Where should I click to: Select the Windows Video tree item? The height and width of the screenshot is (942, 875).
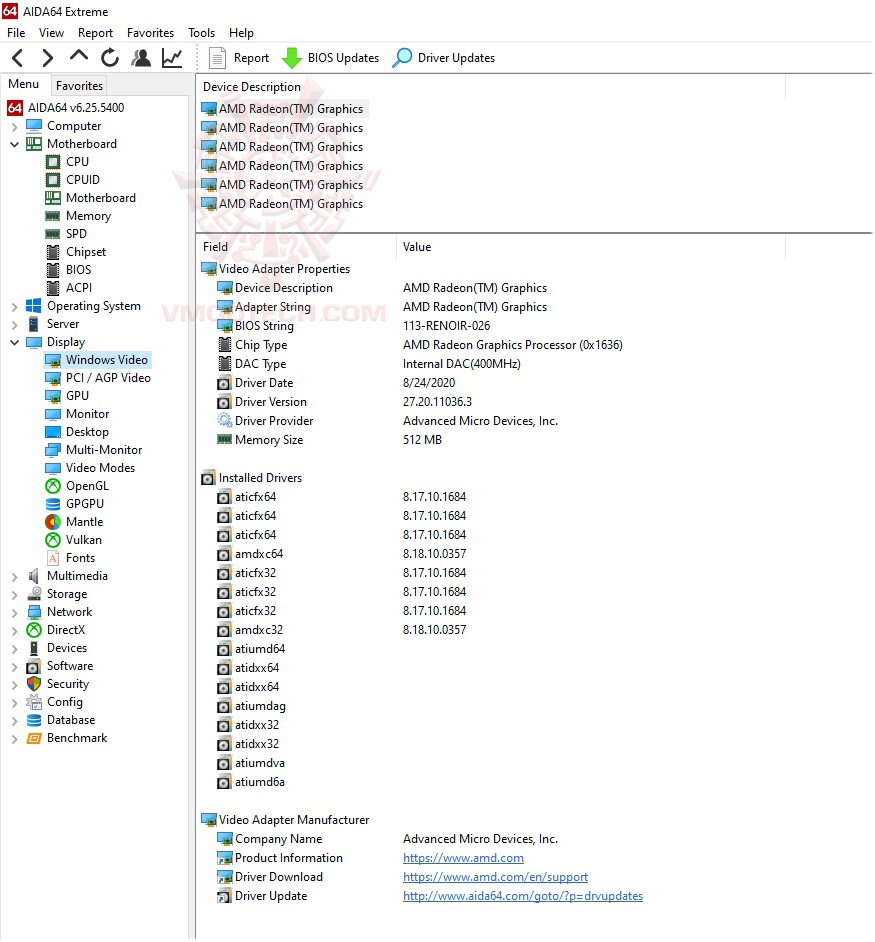pyautogui.click(x=106, y=360)
